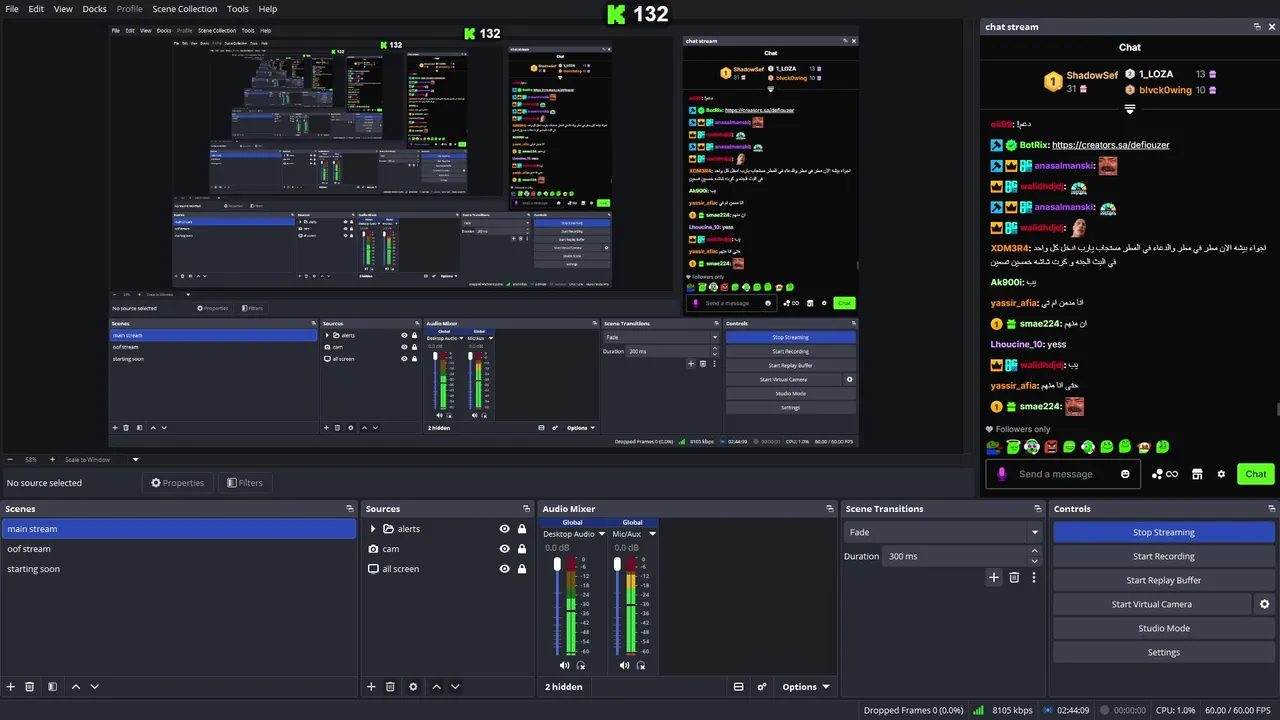Open Desktop Audio dropdown arrow
Image resolution: width=1280 pixels, height=720 pixels.
601,534
